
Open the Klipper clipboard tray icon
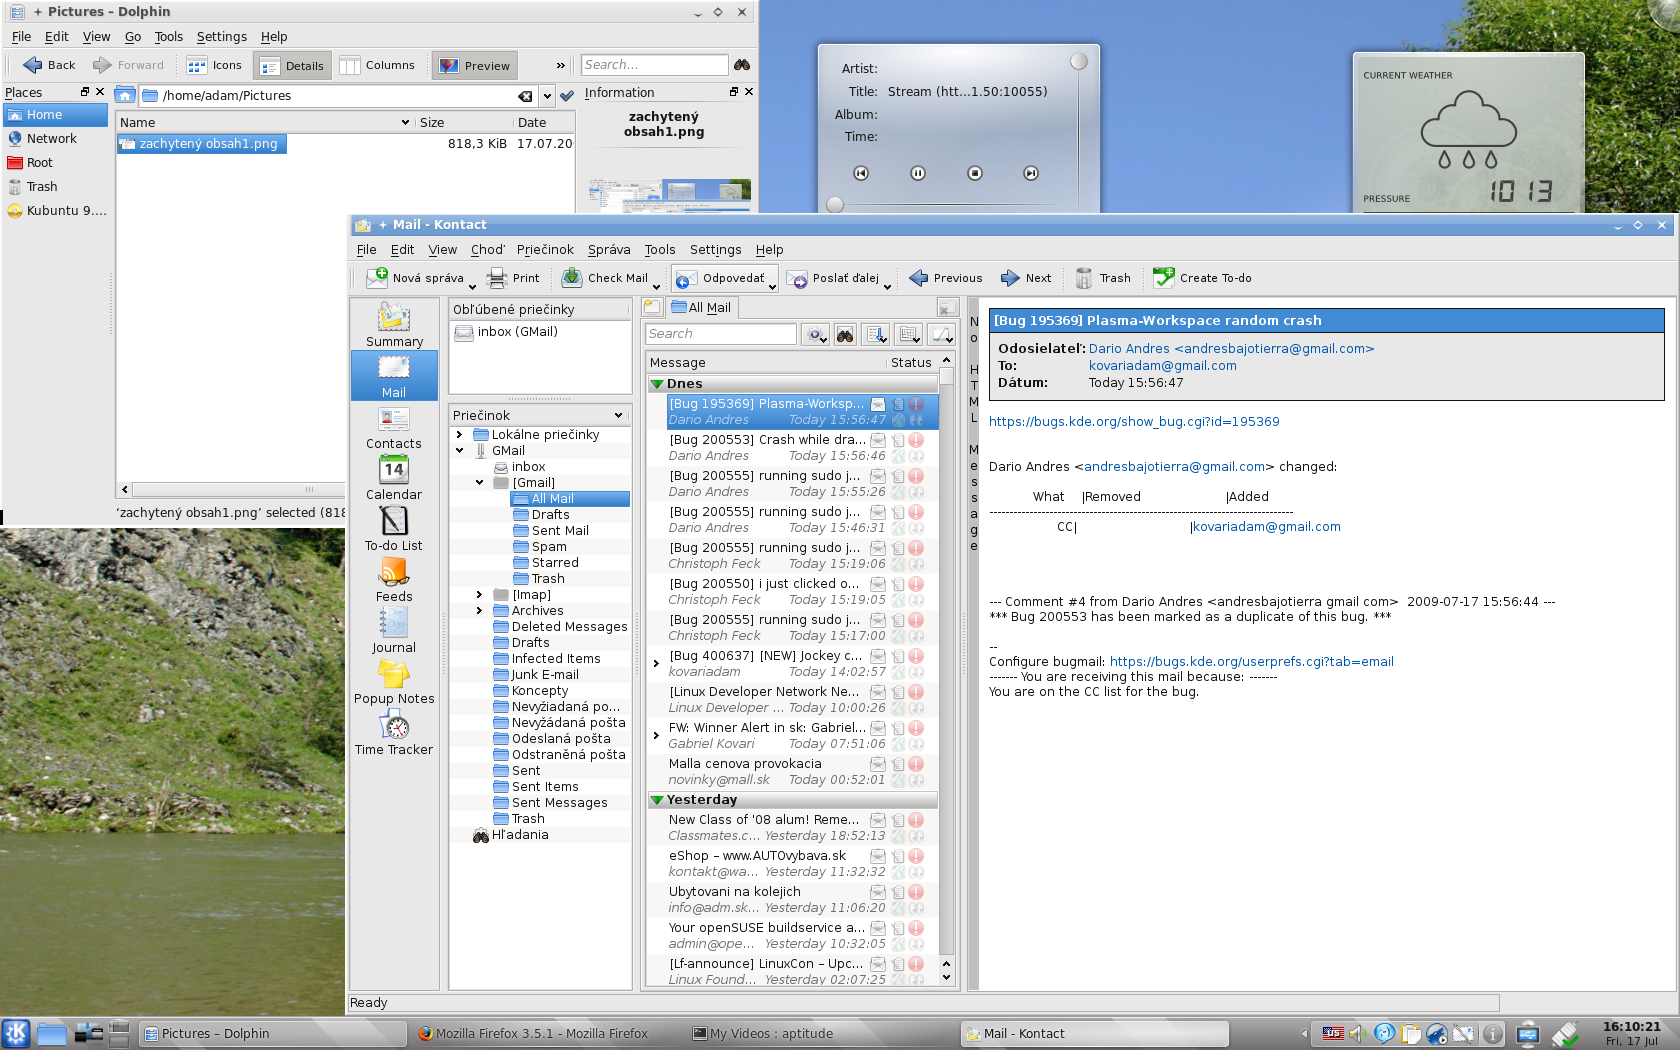coord(1411,1034)
